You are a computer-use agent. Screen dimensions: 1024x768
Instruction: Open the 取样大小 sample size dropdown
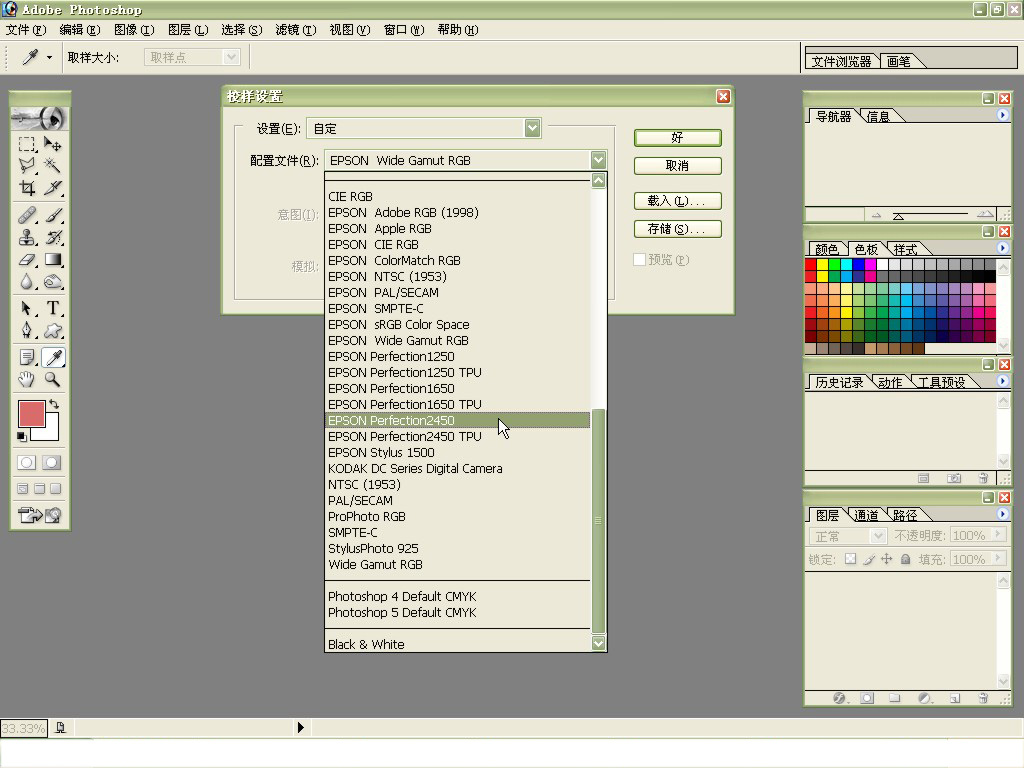pos(192,57)
